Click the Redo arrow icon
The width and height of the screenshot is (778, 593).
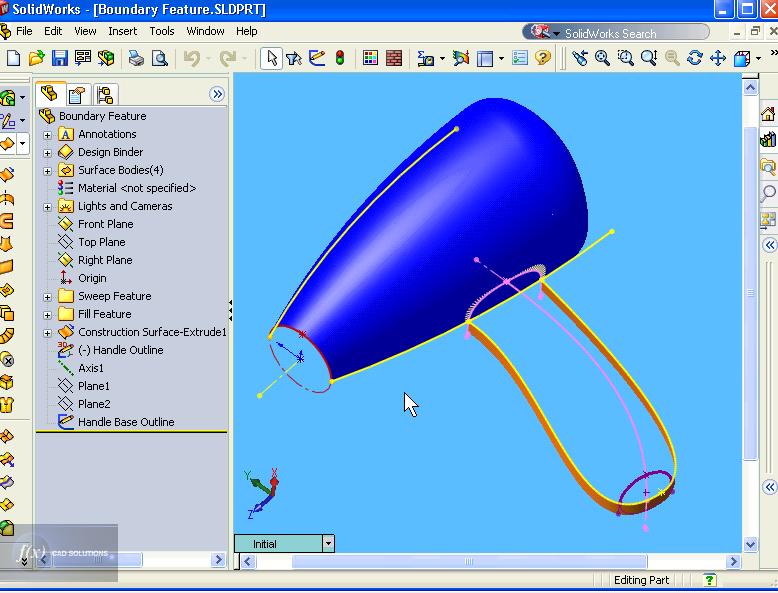pyautogui.click(x=228, y=59)
